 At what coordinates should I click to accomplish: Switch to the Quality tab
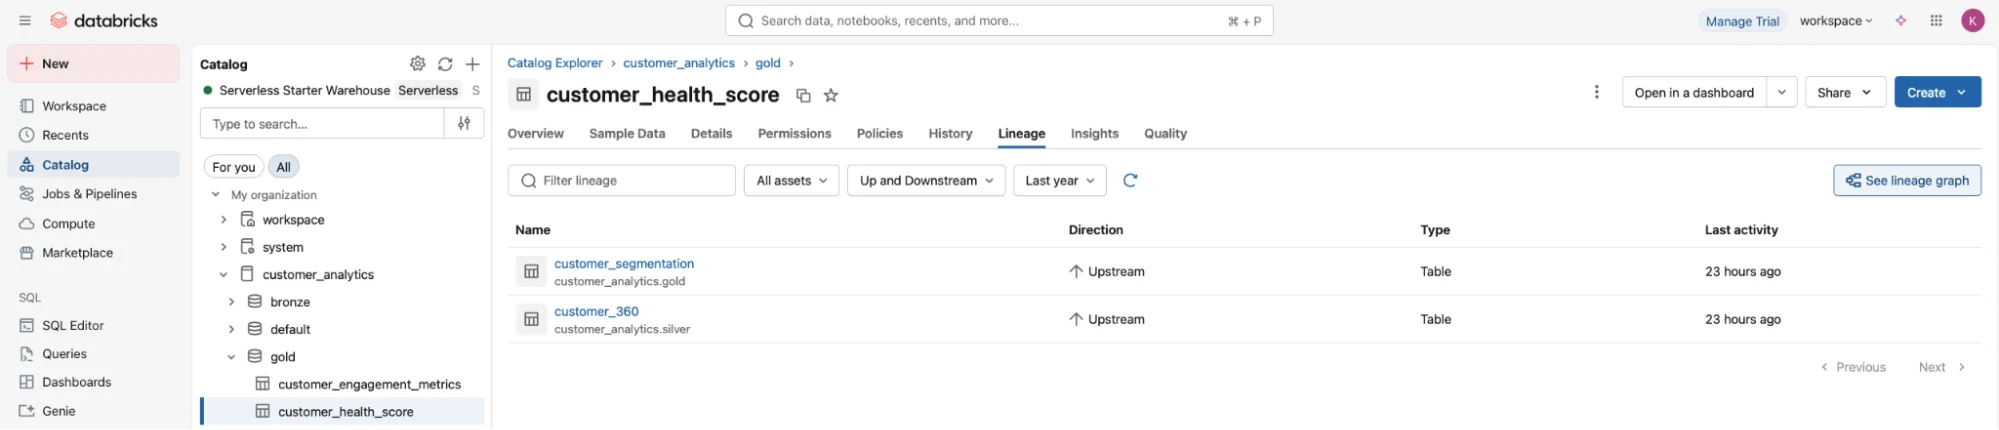(x=1165, y=134)
